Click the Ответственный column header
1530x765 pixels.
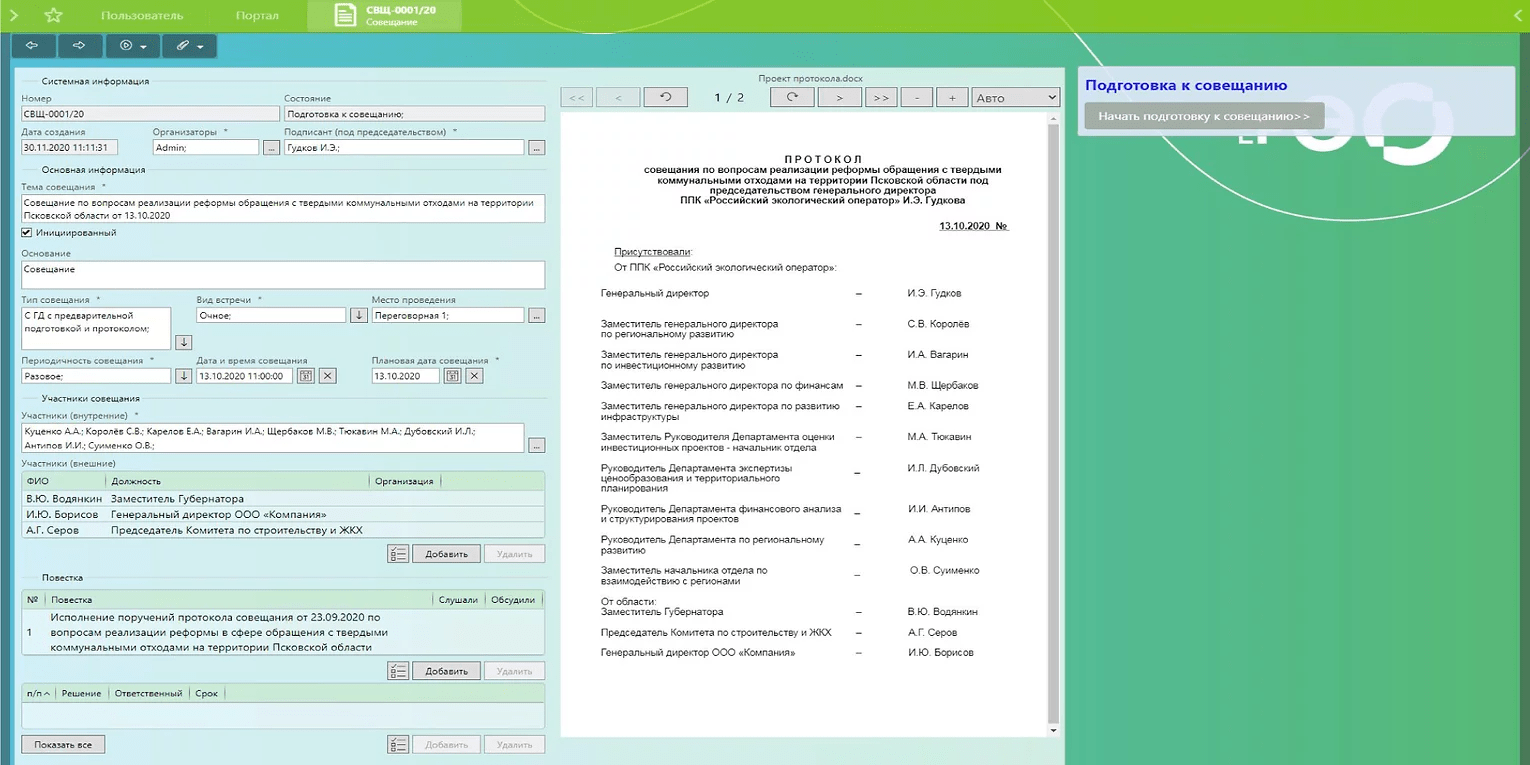point(148,692)
